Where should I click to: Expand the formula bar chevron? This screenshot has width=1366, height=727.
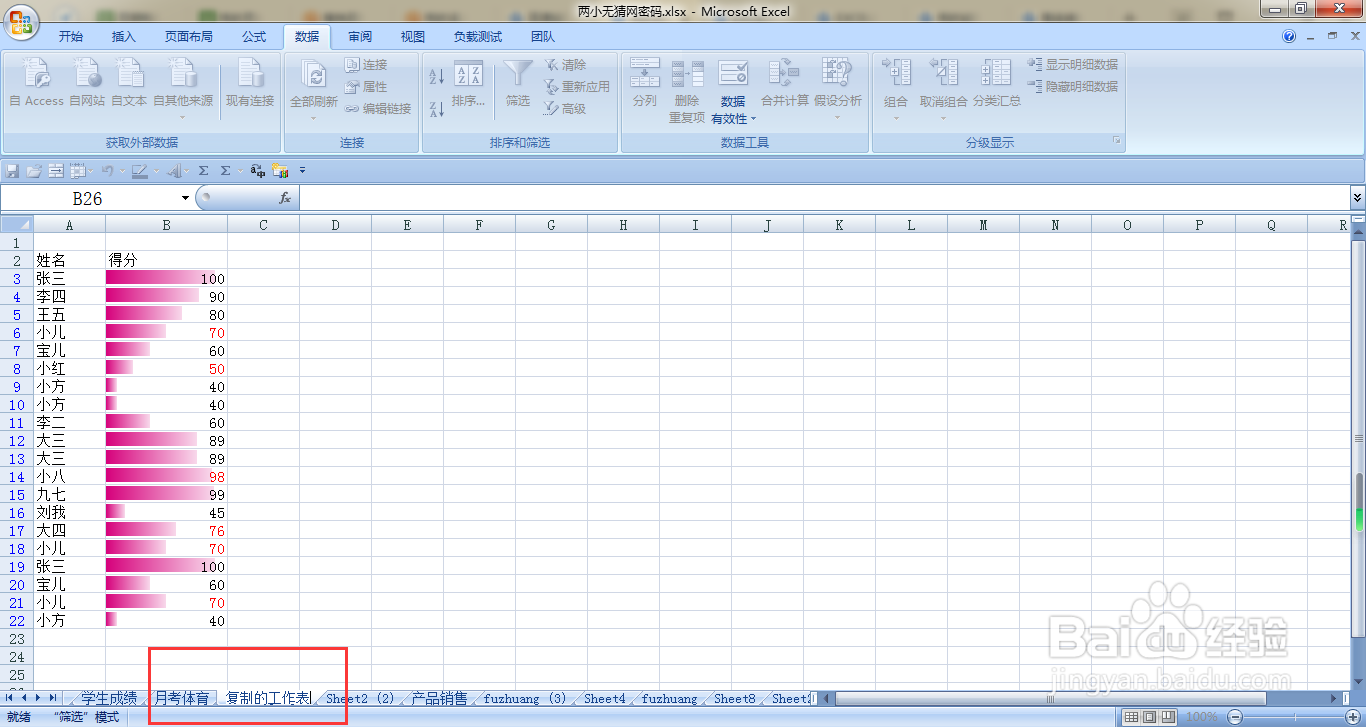1357,198
